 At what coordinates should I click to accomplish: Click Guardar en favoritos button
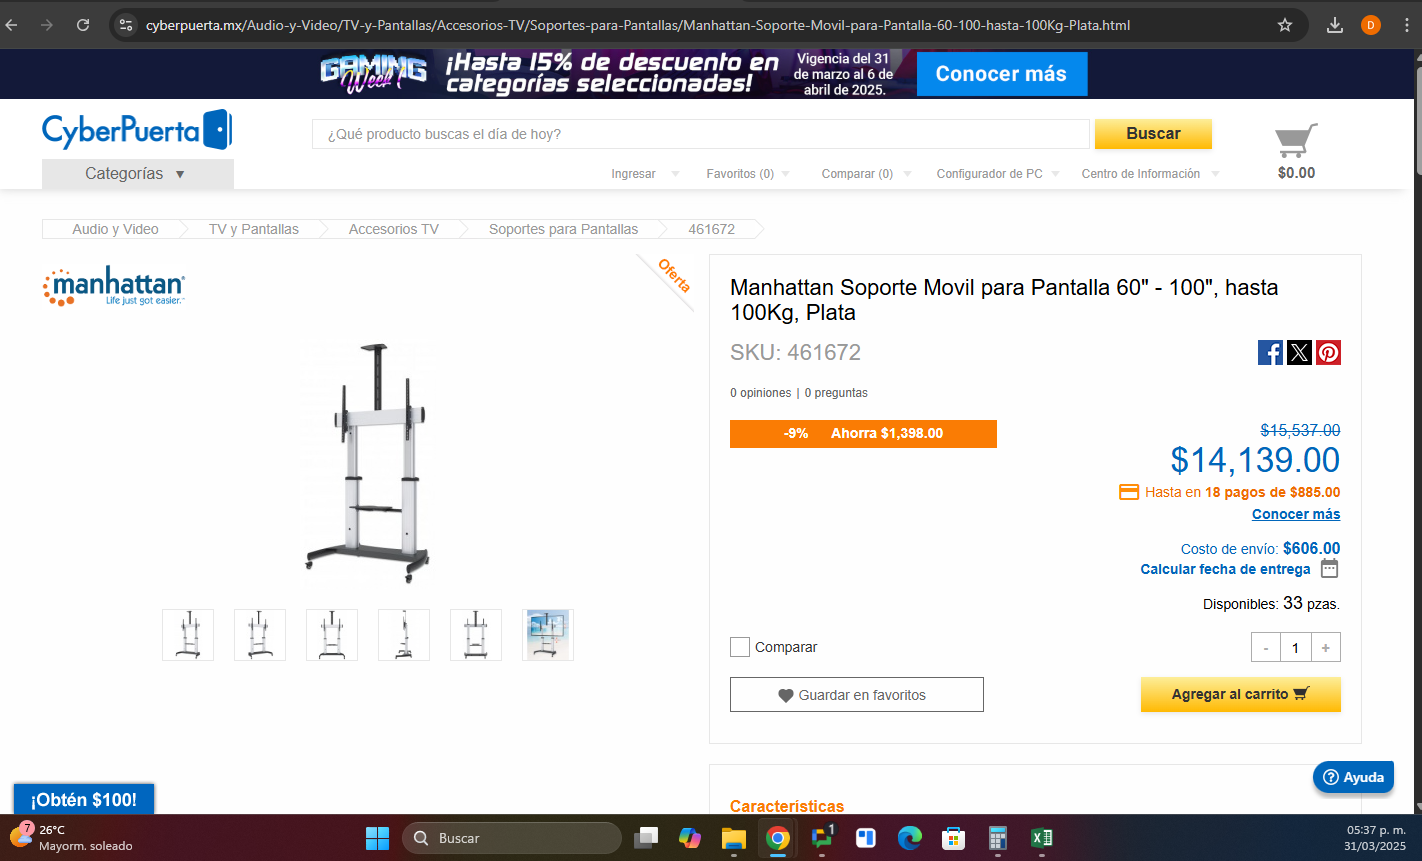tap(857, 695)
